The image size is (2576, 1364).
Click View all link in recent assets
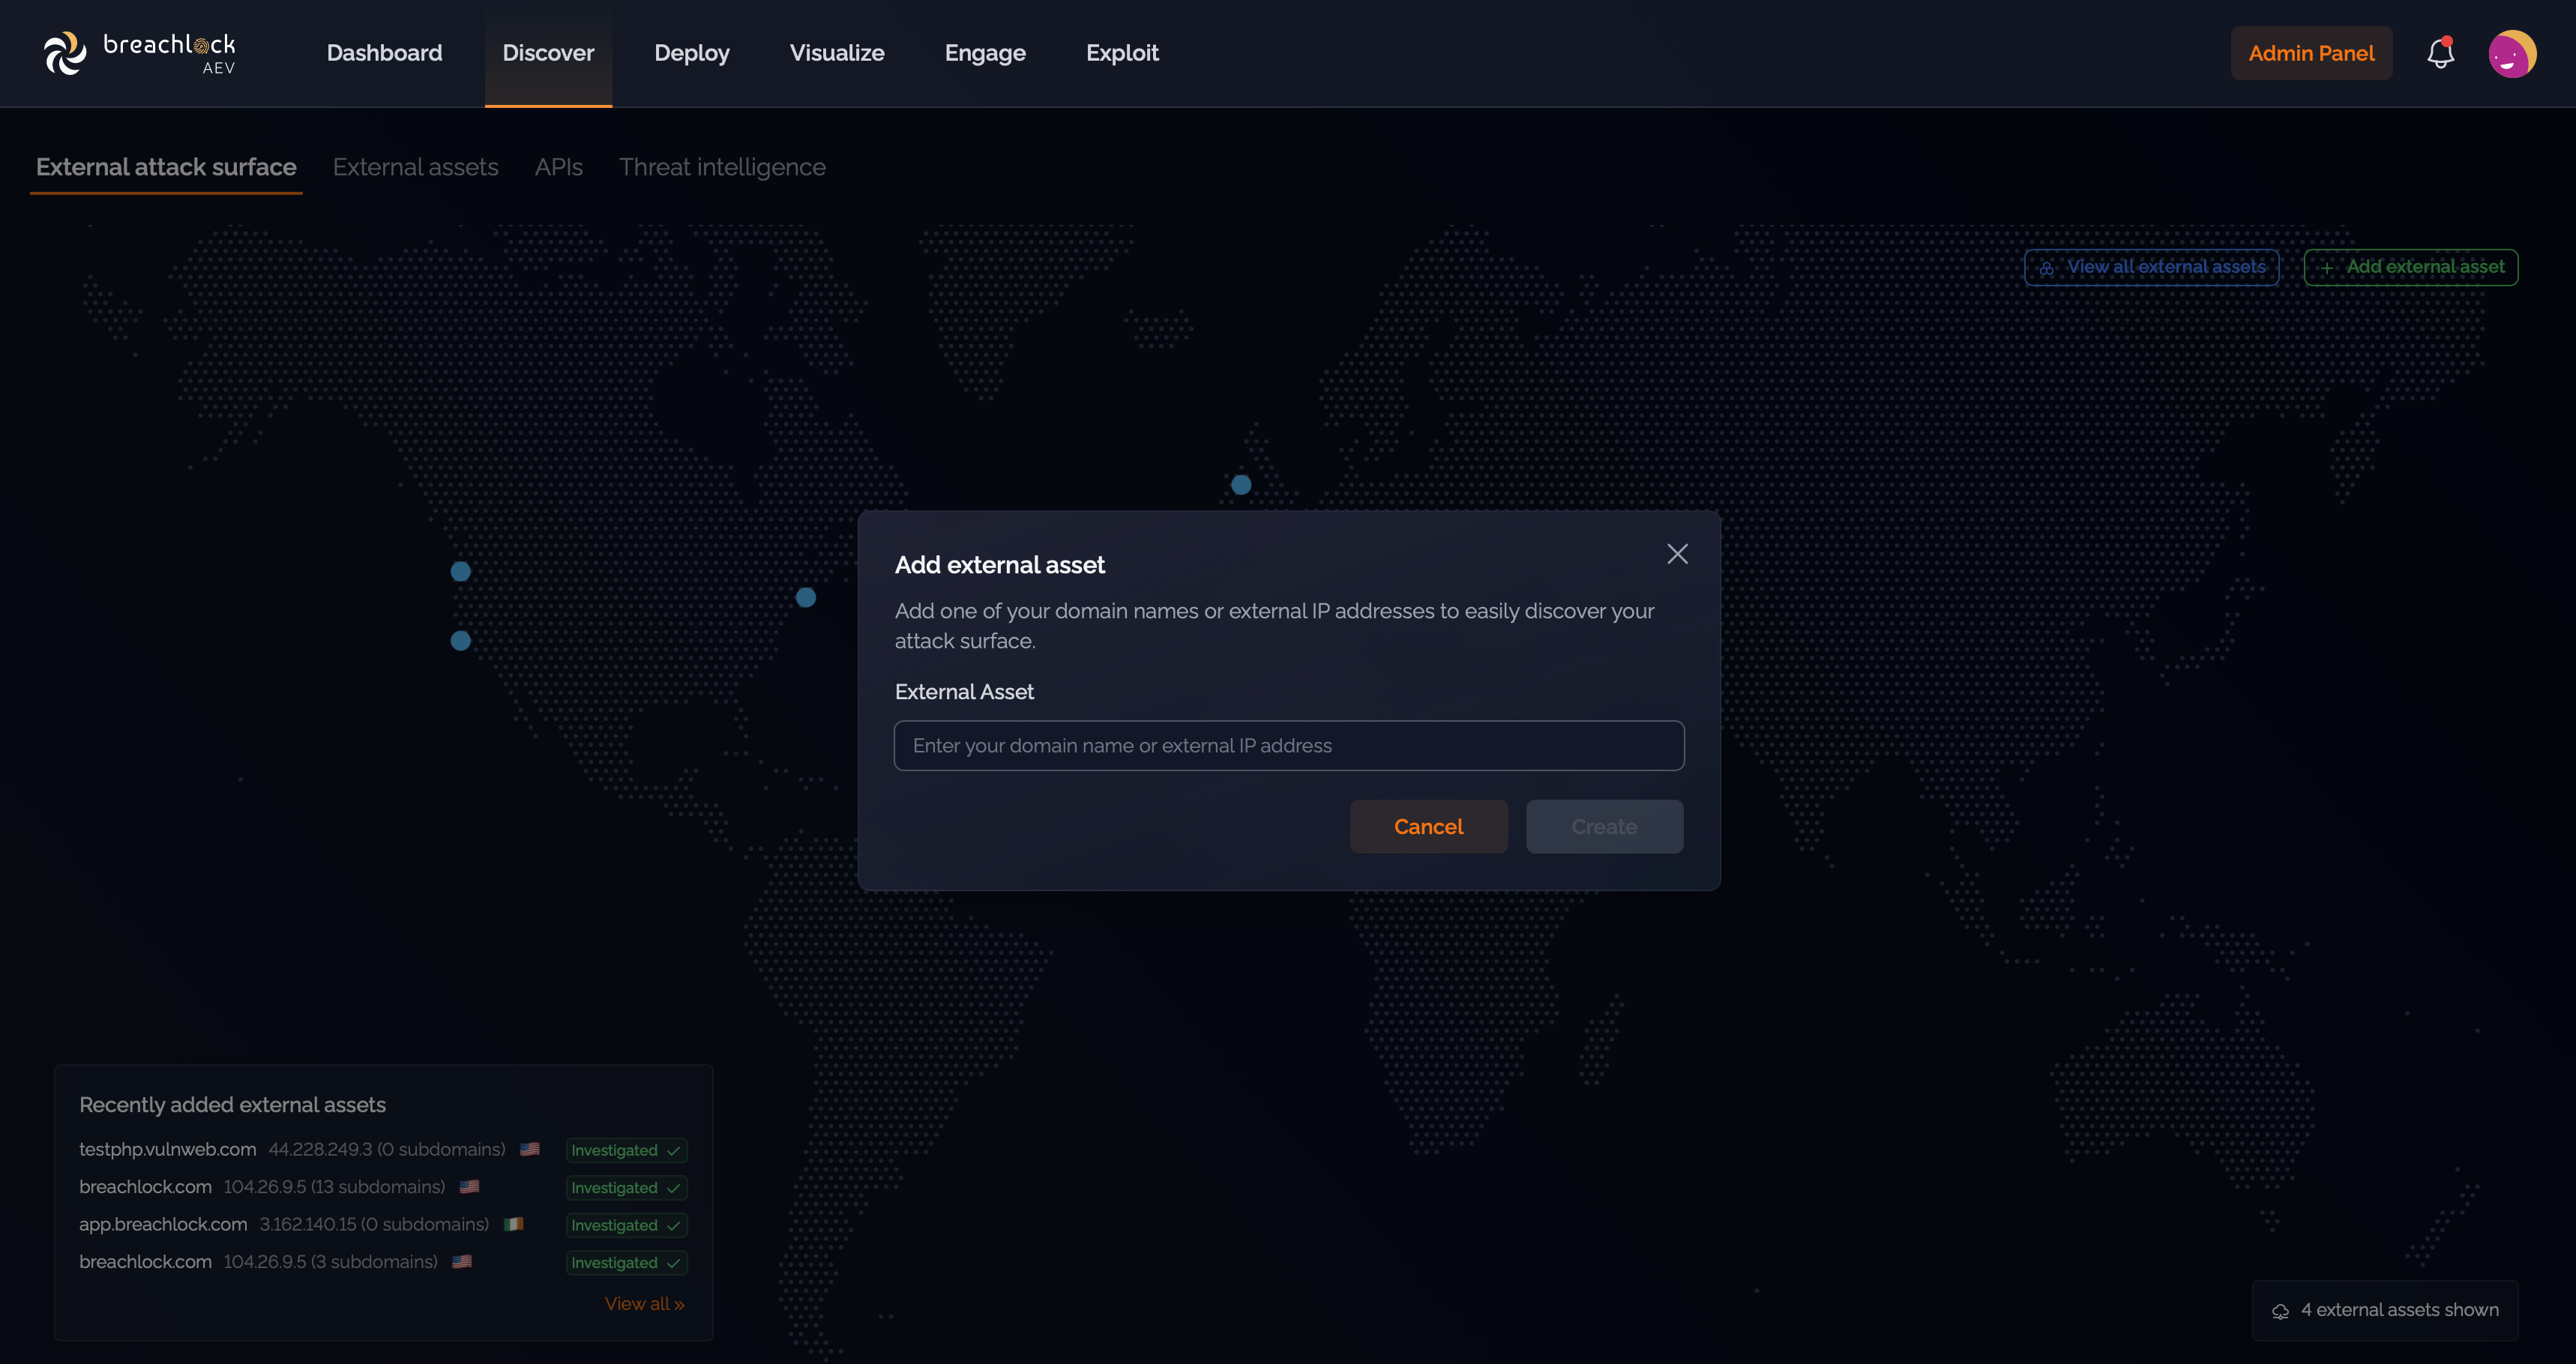(644, 1304)
